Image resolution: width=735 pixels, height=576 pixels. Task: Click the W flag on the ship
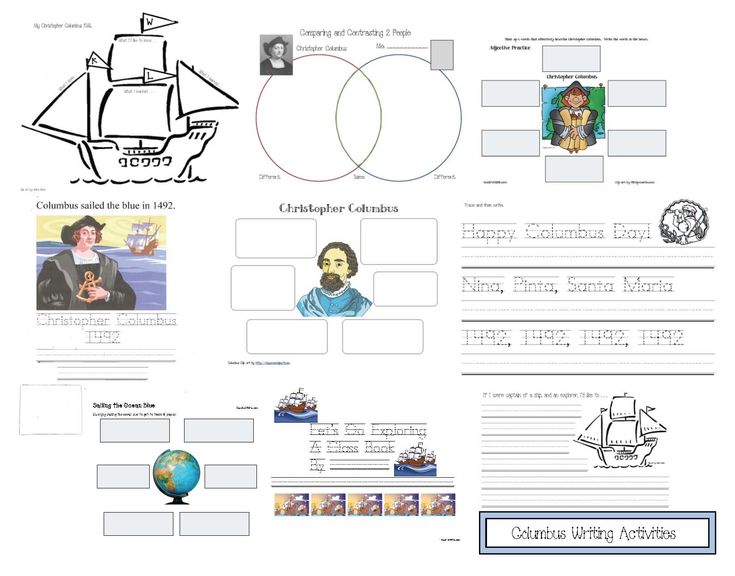(149, 19)
